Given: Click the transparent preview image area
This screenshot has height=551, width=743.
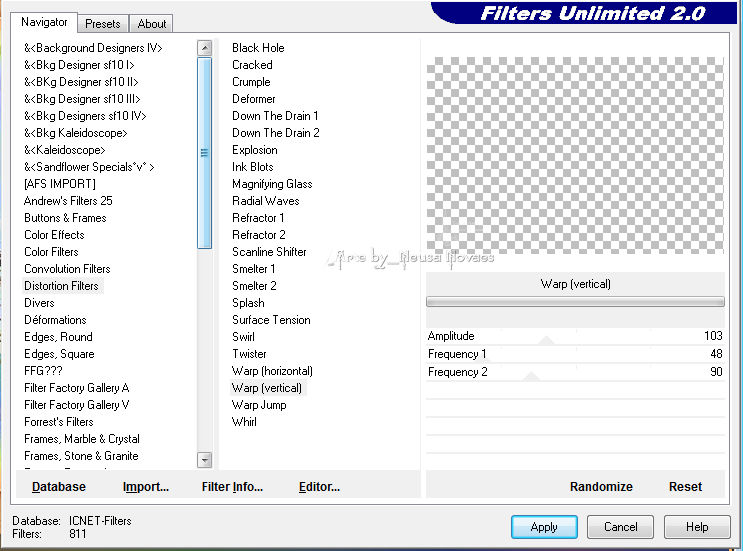Looking at the screenshot, I should click(x=575, y=155).
